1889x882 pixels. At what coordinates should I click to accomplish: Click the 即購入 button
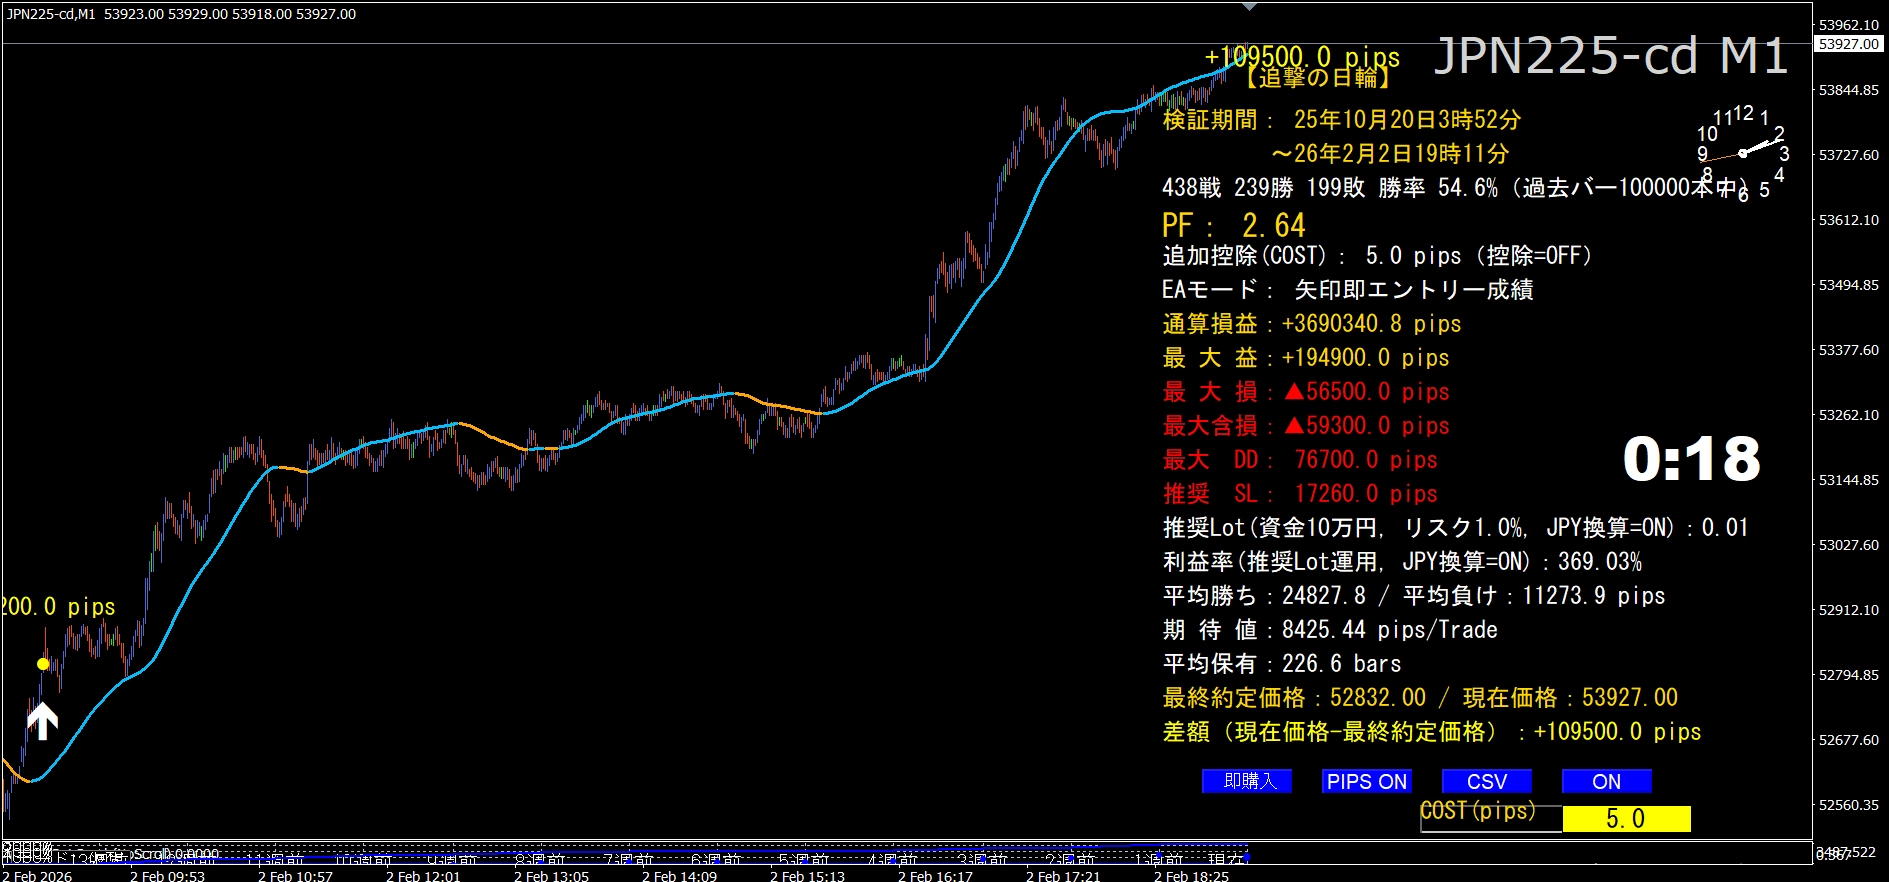[x=1247, y=781]
